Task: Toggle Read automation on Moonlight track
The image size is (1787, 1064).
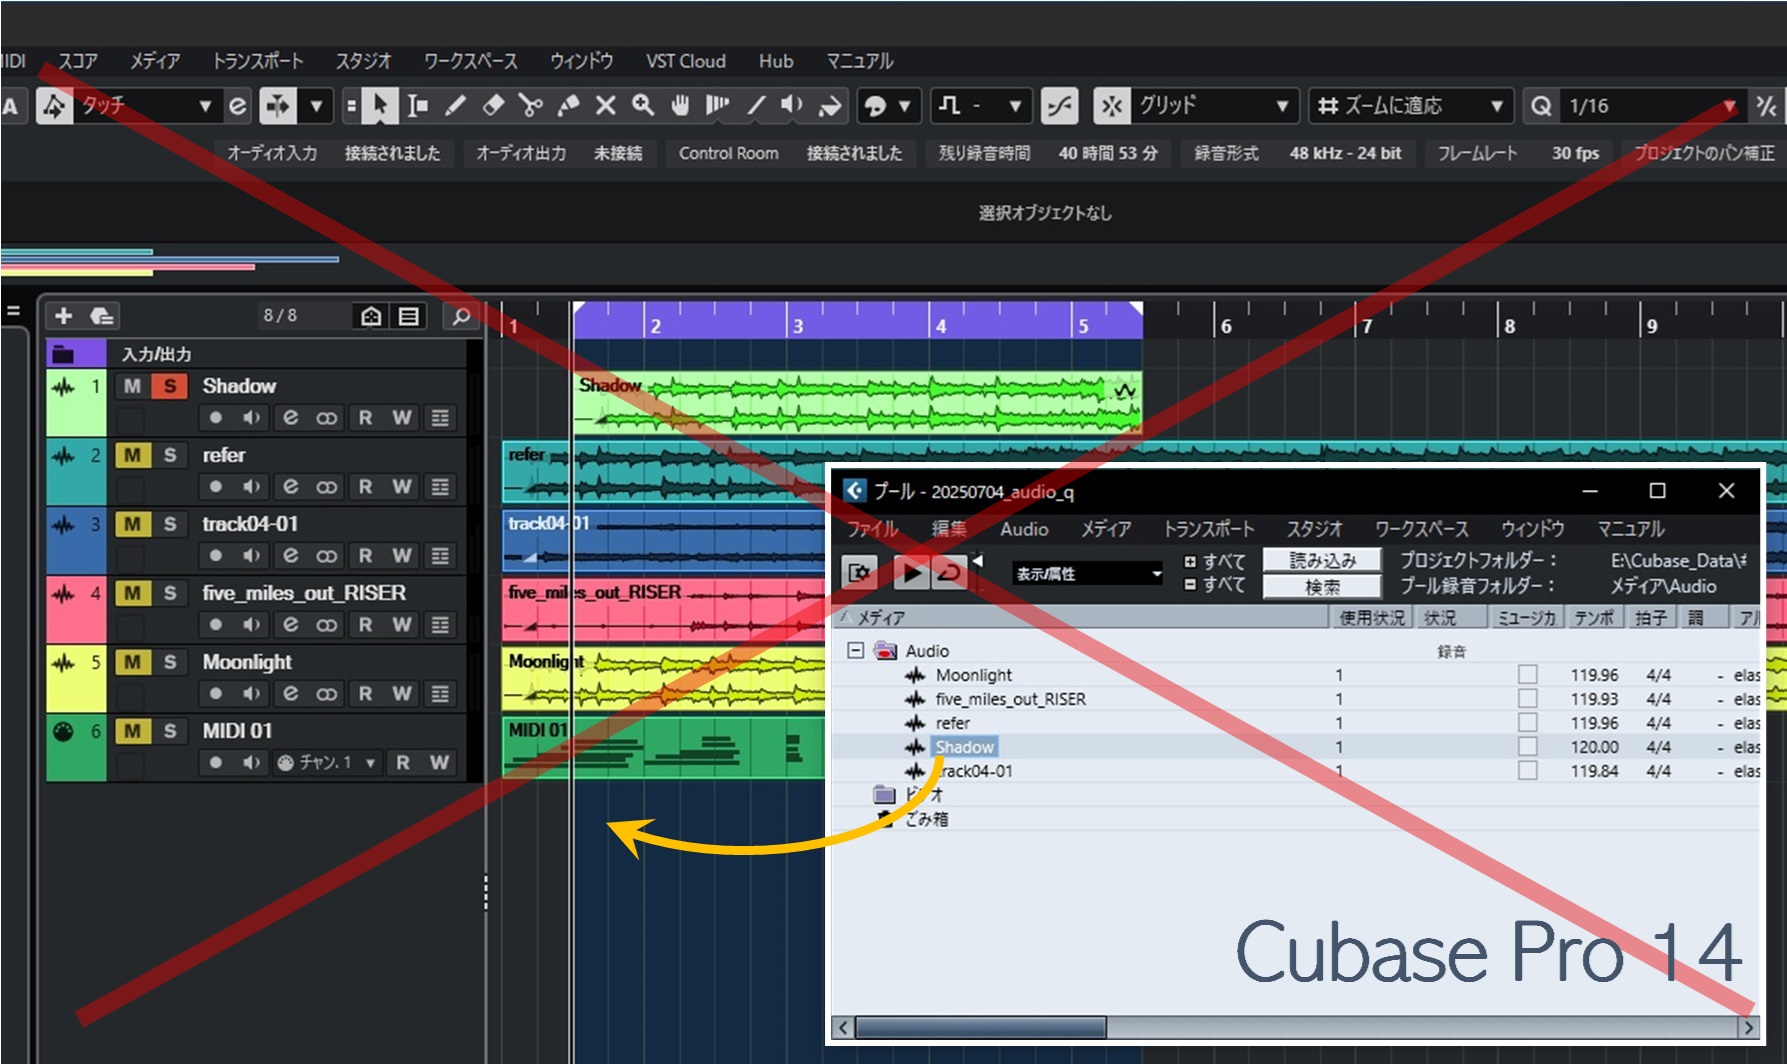Action: click(x=365, y=693)
